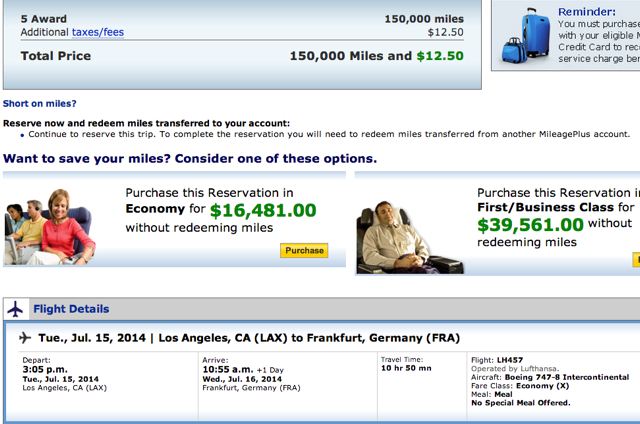
Task: Select the economy passengers photo
Action: [50, 227]
